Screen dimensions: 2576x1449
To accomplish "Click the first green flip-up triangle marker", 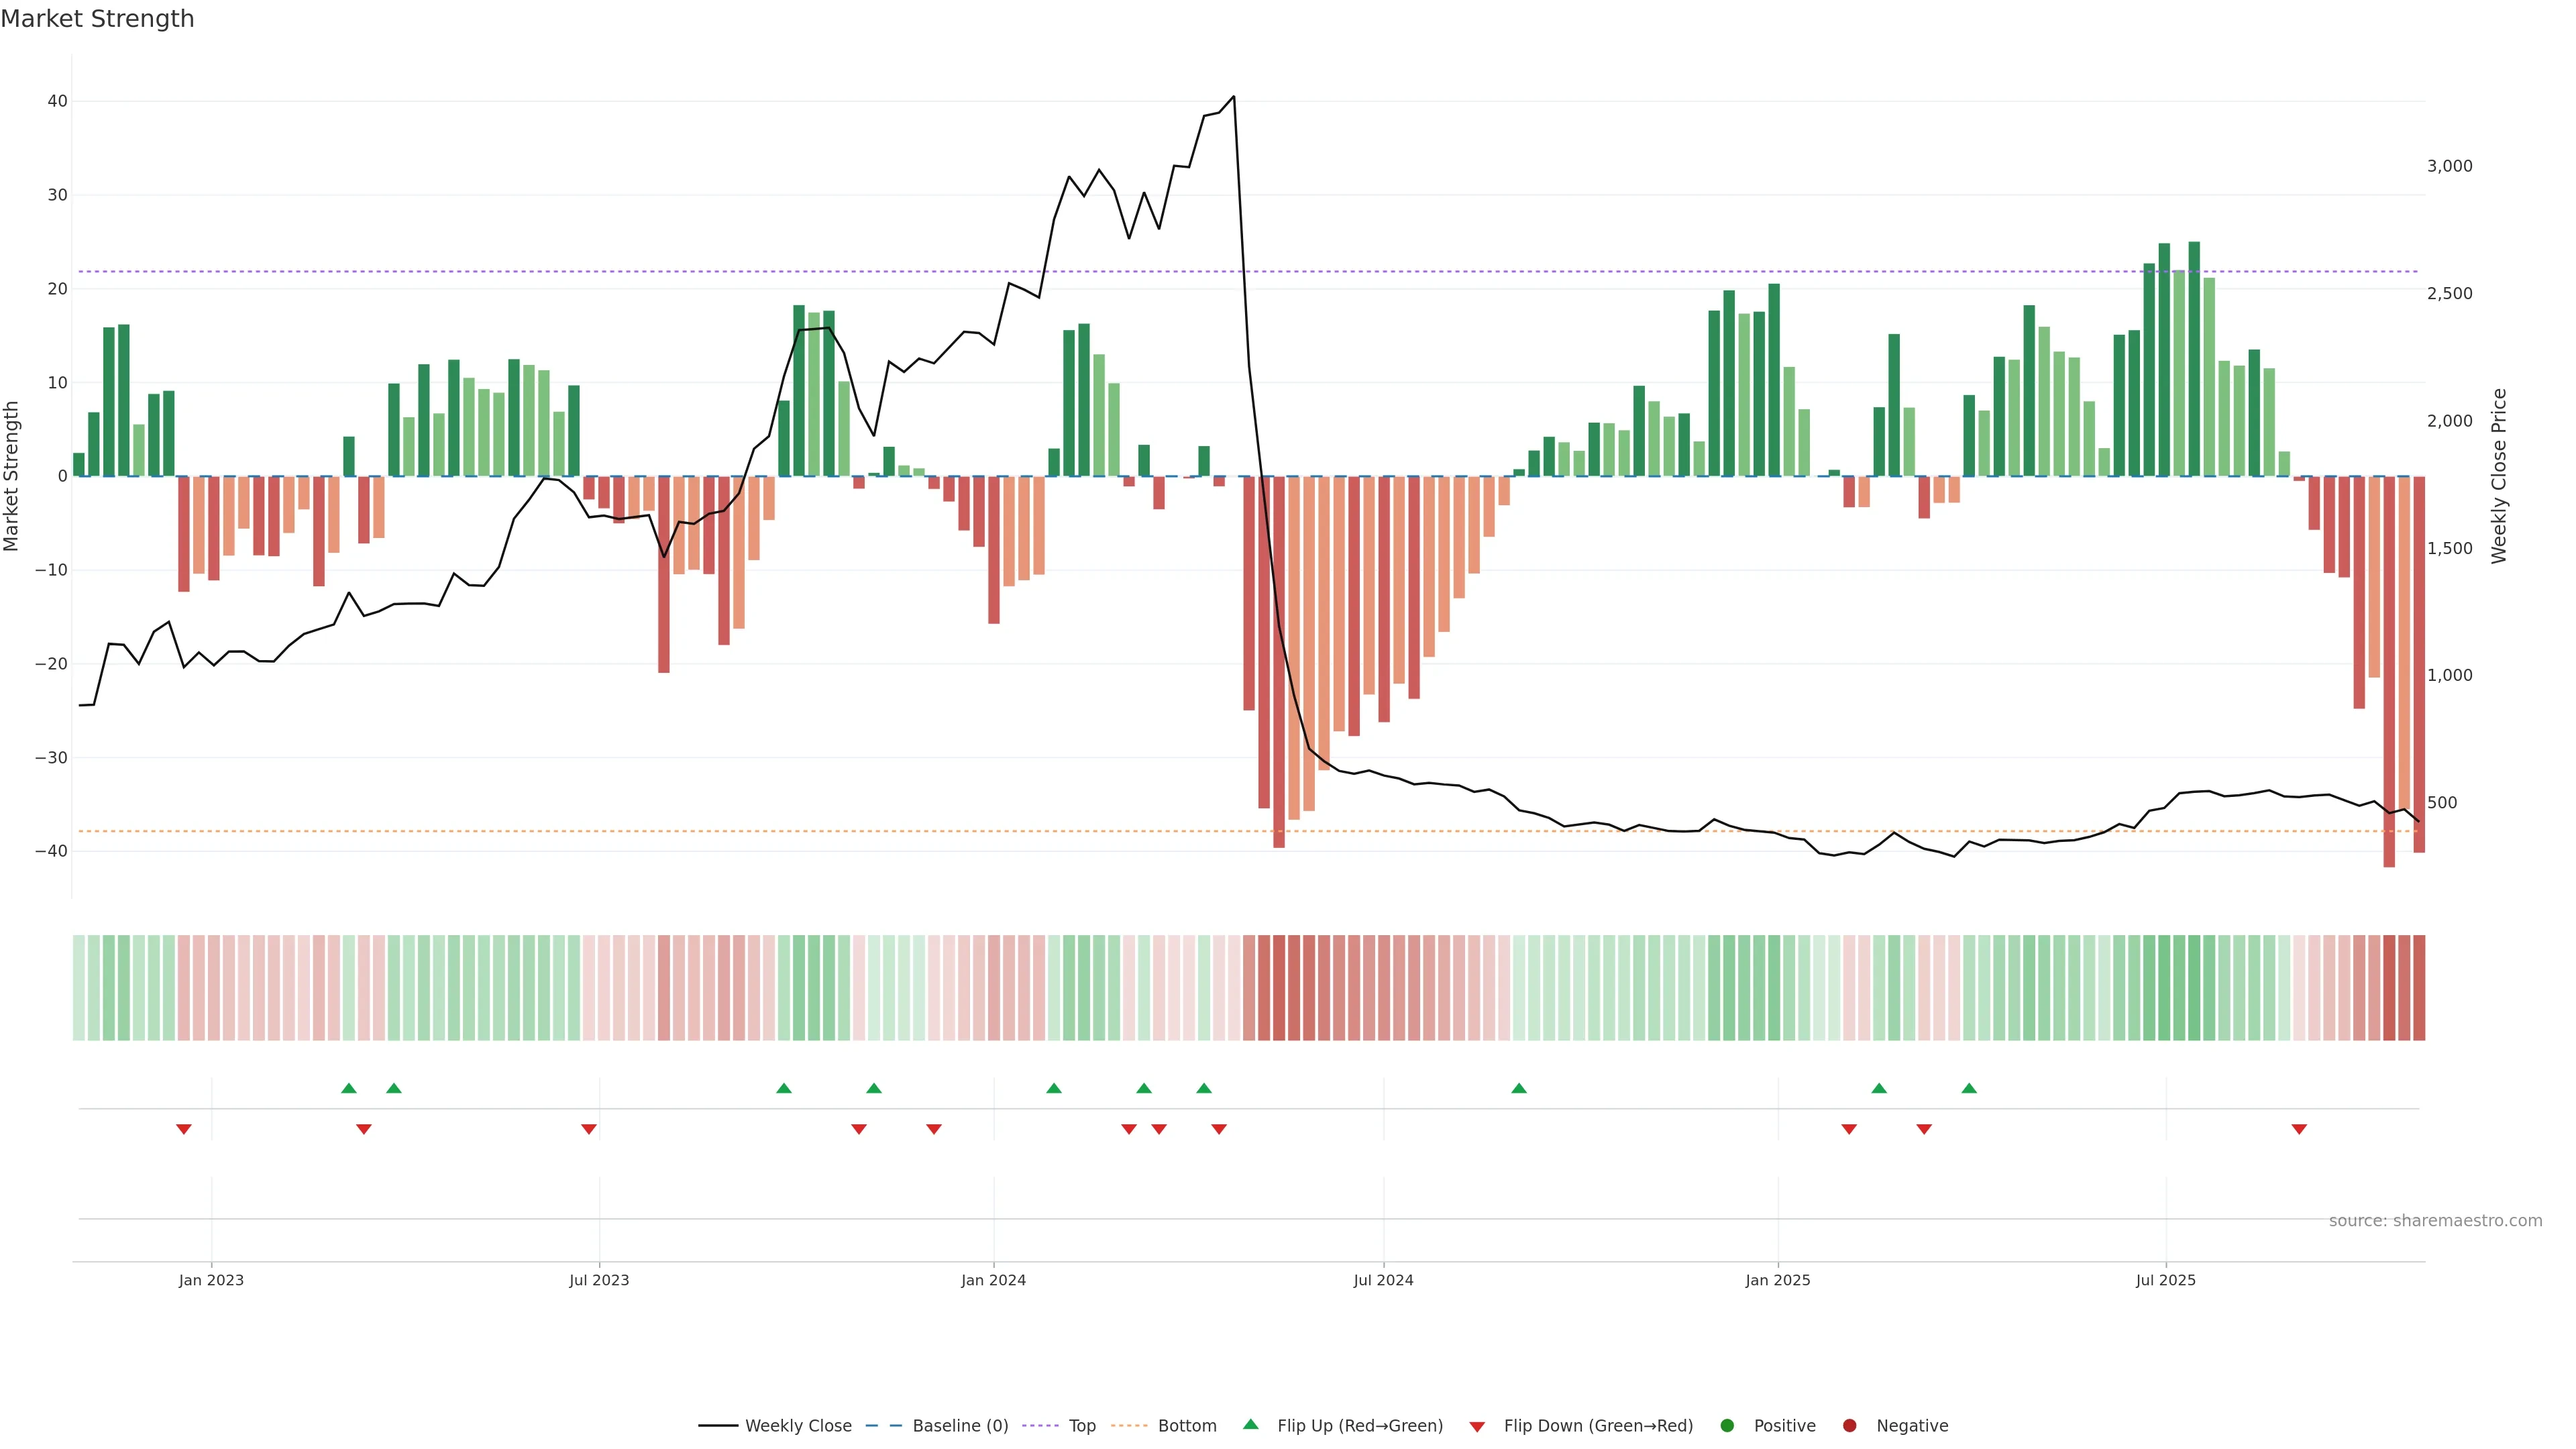I will (349, 1088).
